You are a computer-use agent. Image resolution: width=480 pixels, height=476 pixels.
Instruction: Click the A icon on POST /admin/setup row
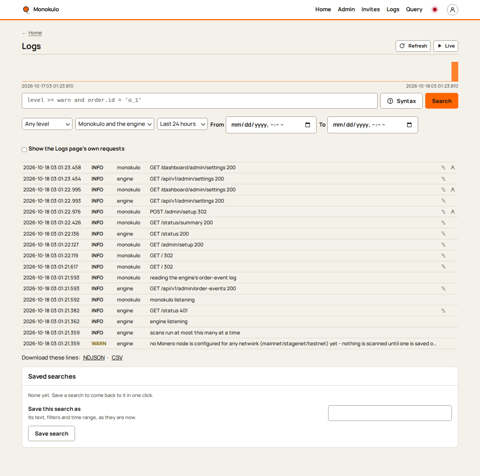(453, 212)
